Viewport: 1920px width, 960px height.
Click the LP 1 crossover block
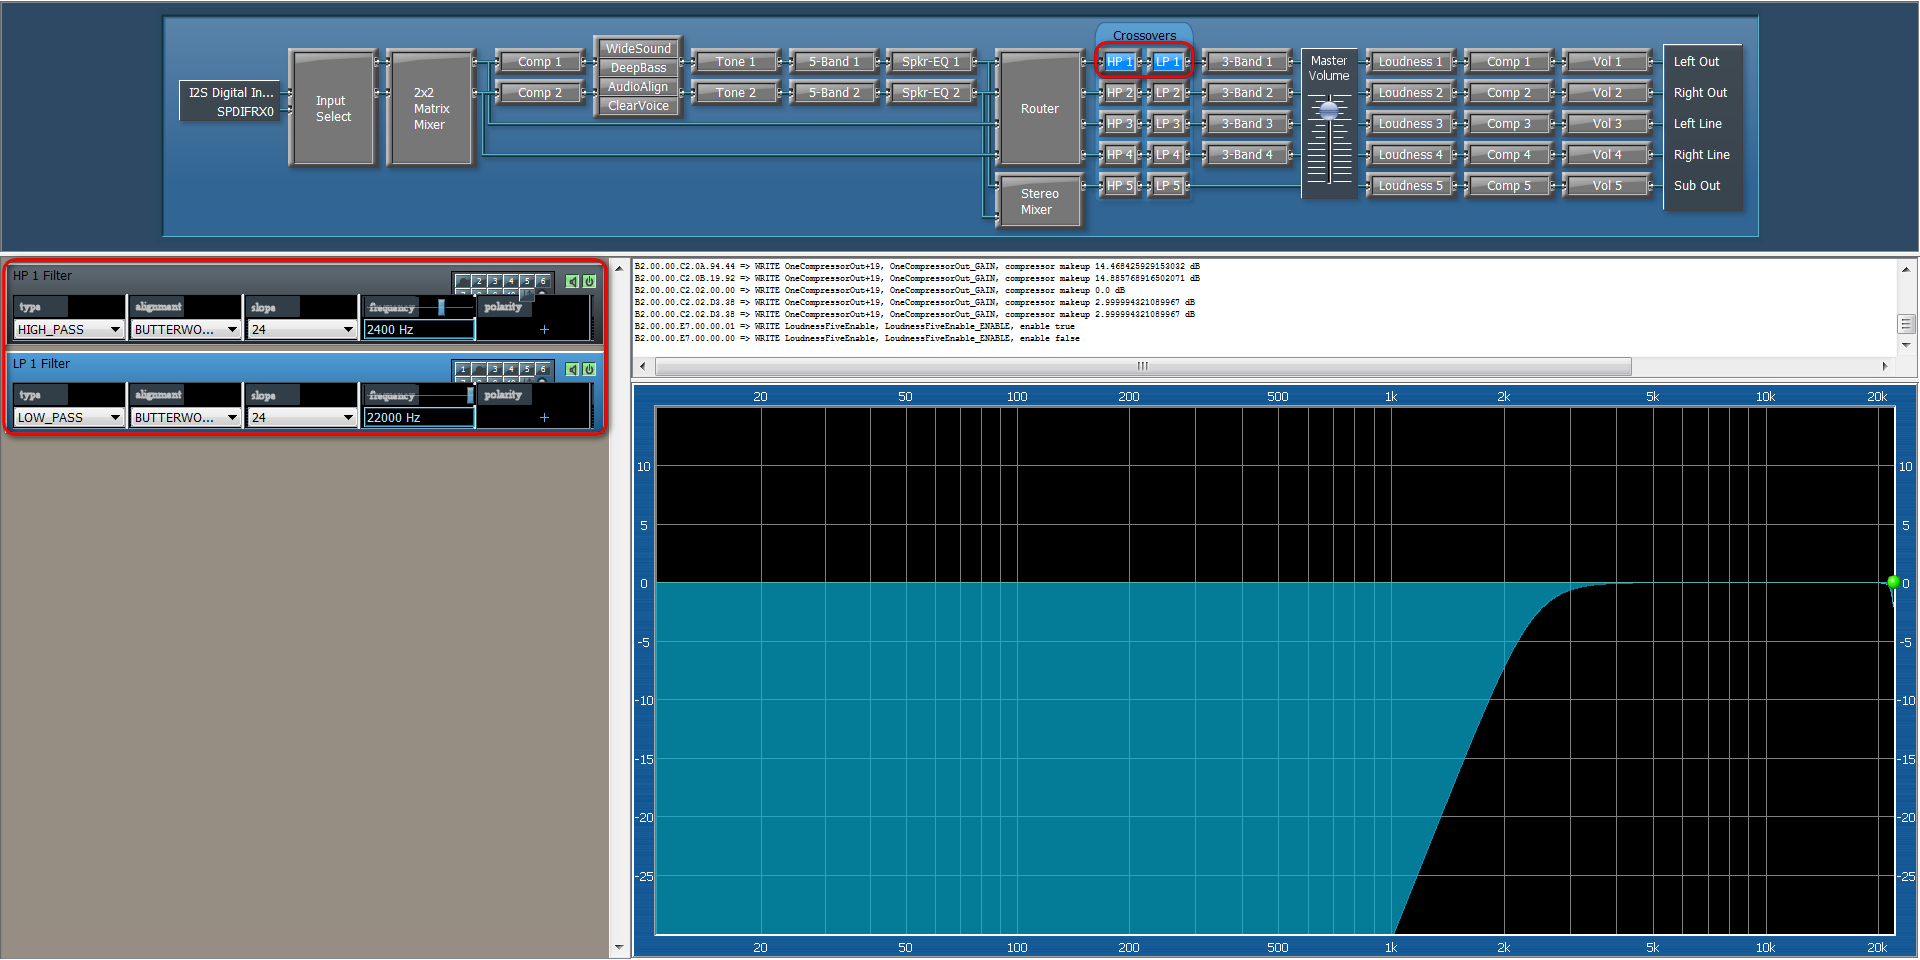(1167, 62)
